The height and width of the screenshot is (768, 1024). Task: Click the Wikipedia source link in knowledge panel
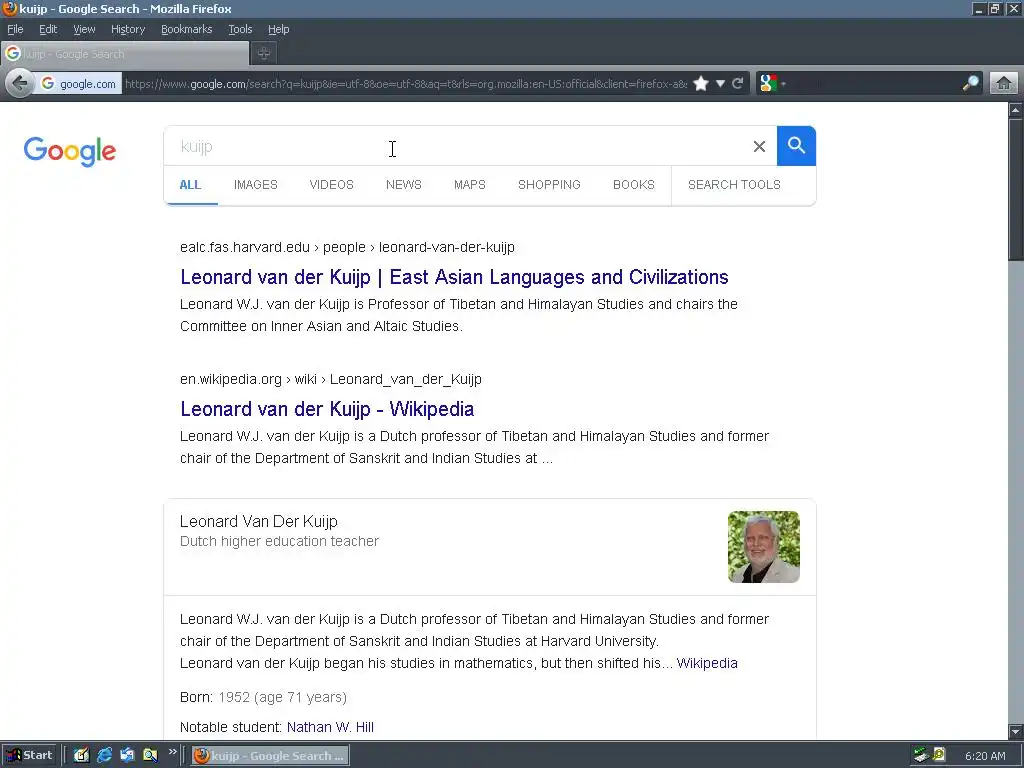click(707, 663)
